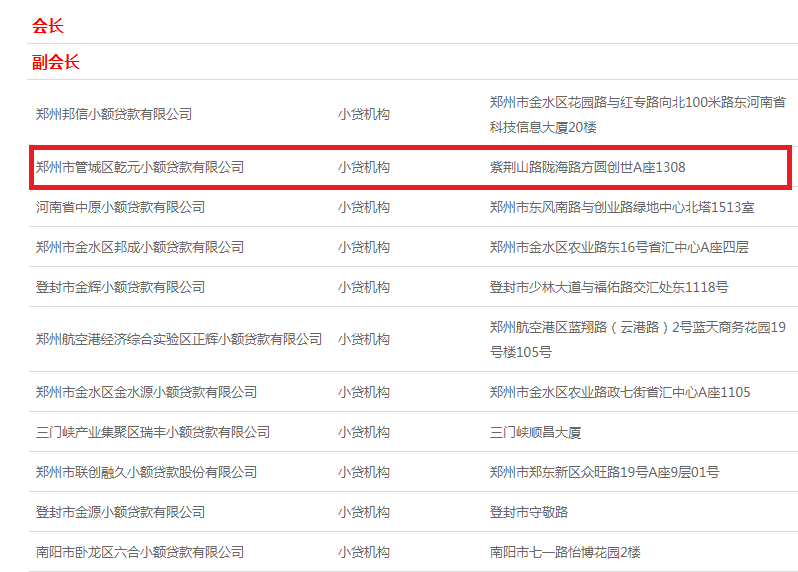Click the 会长 heading
This screenshot has width=798, height=572.
point(48,25)
